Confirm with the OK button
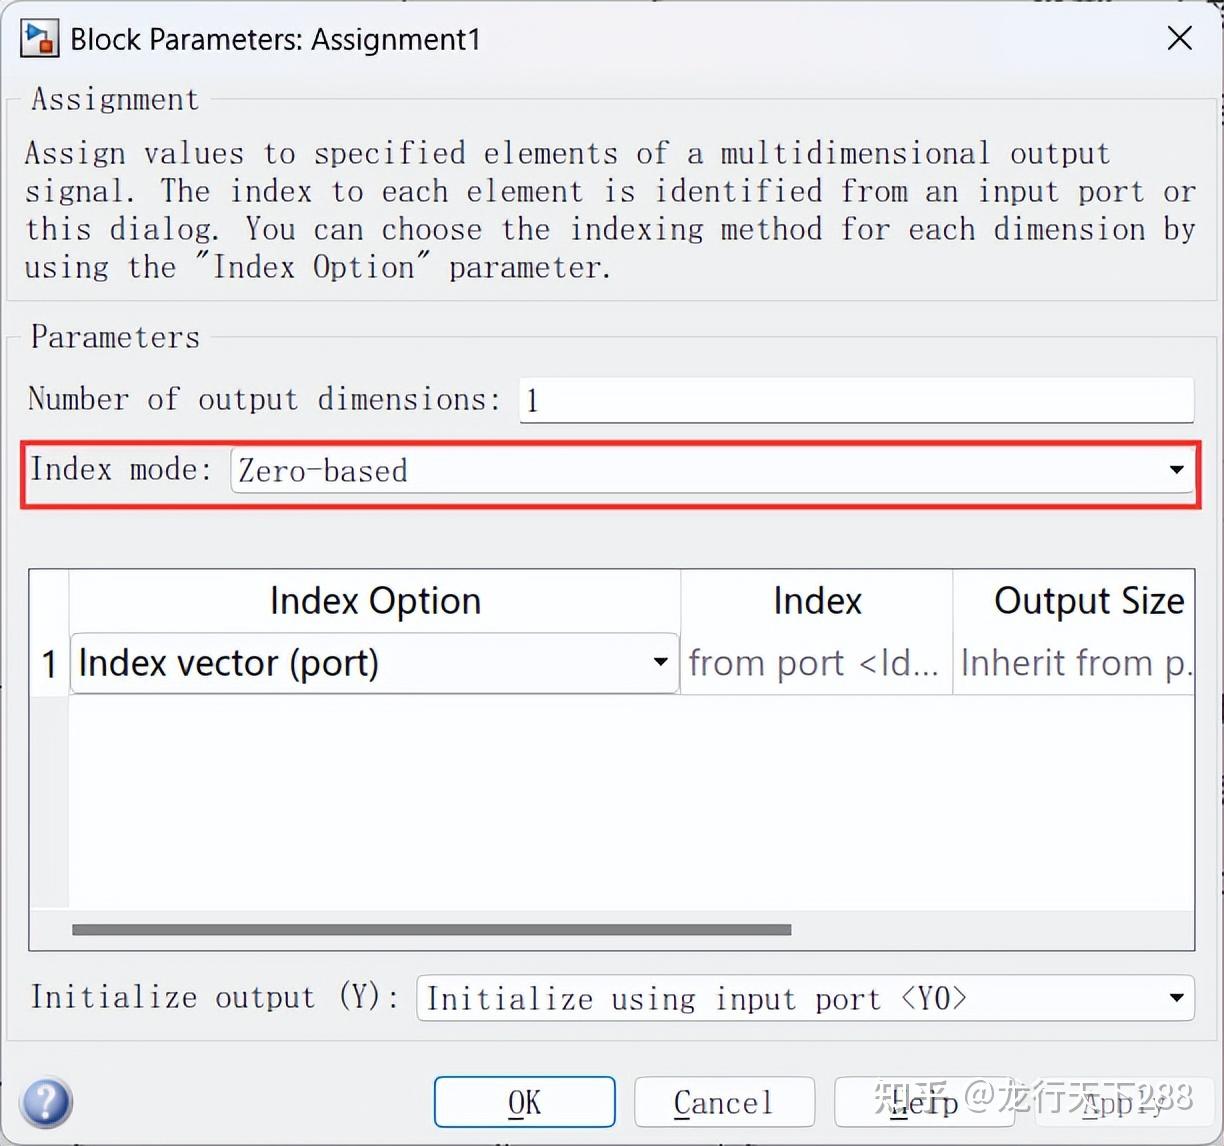Screen dimensions: 1224x1146 tap(524, 1102)
